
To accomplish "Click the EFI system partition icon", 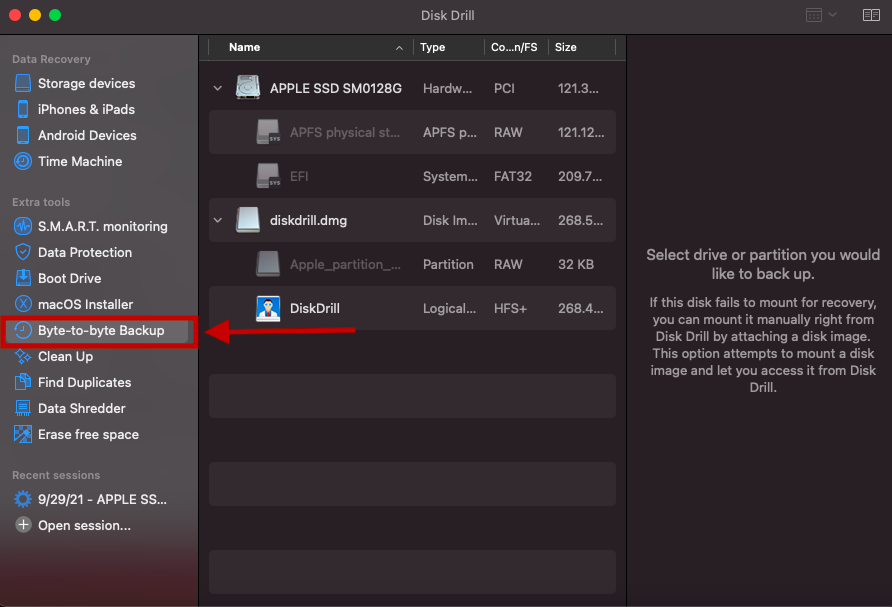I will pyautogui.click(x=268, y=176).
